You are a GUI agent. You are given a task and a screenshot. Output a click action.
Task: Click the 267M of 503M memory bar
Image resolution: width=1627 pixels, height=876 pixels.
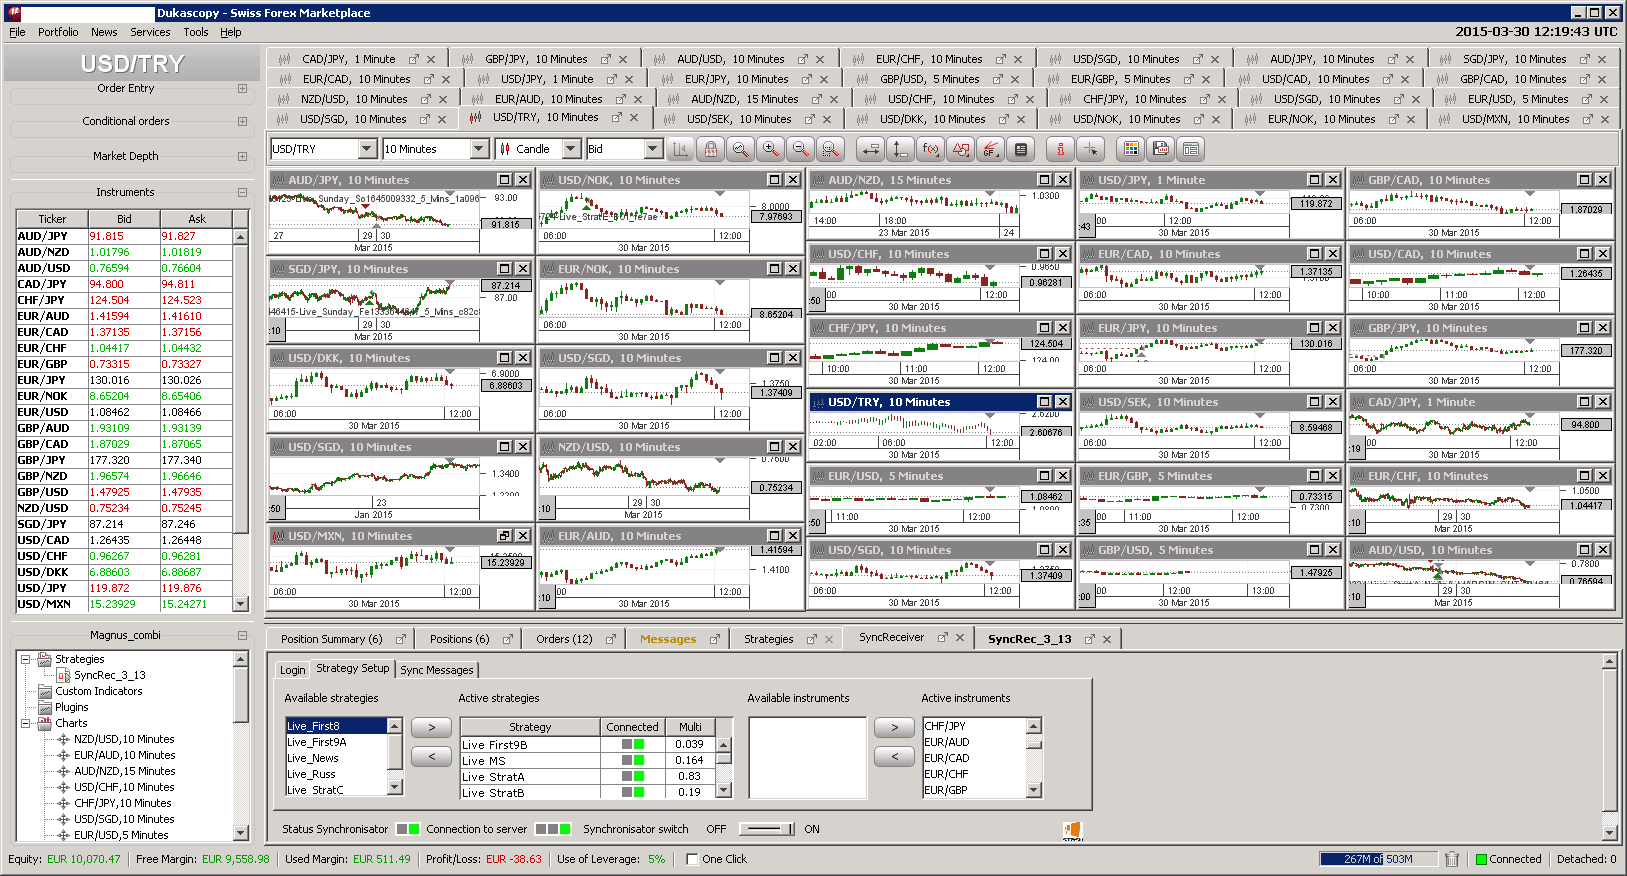click(x=1378, y=859)
